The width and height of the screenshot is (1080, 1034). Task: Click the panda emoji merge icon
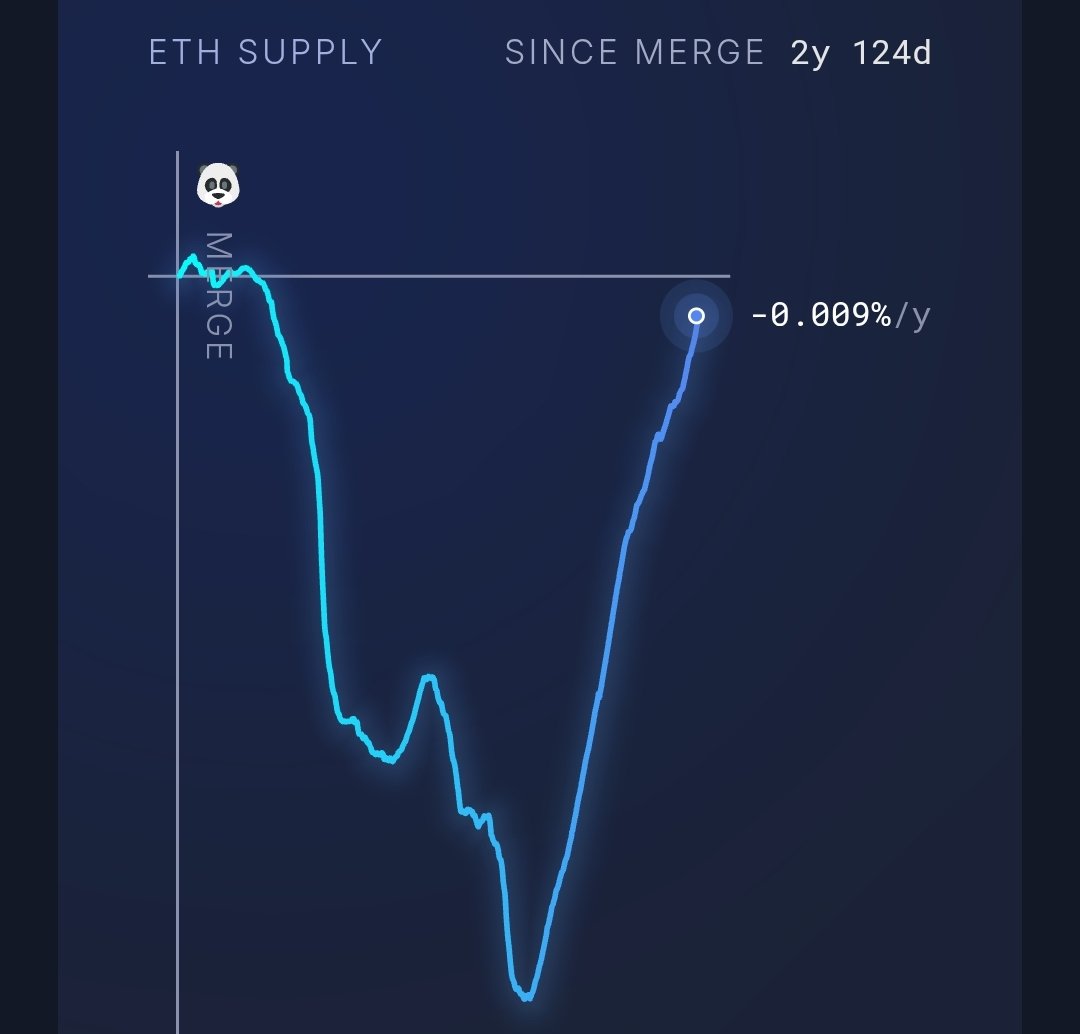(x=218, y=185)
